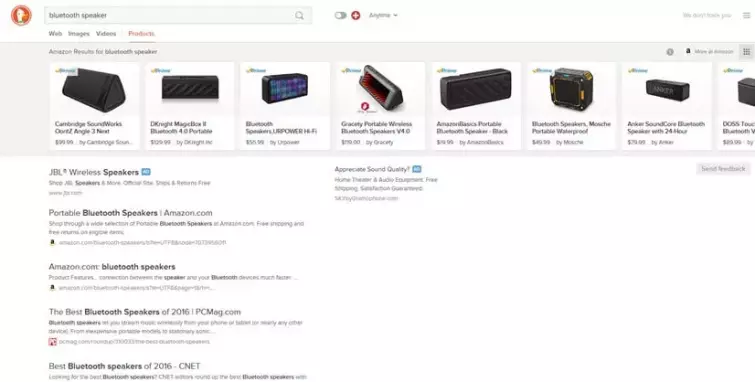Switch to the Images tab

tap(79, 34)
